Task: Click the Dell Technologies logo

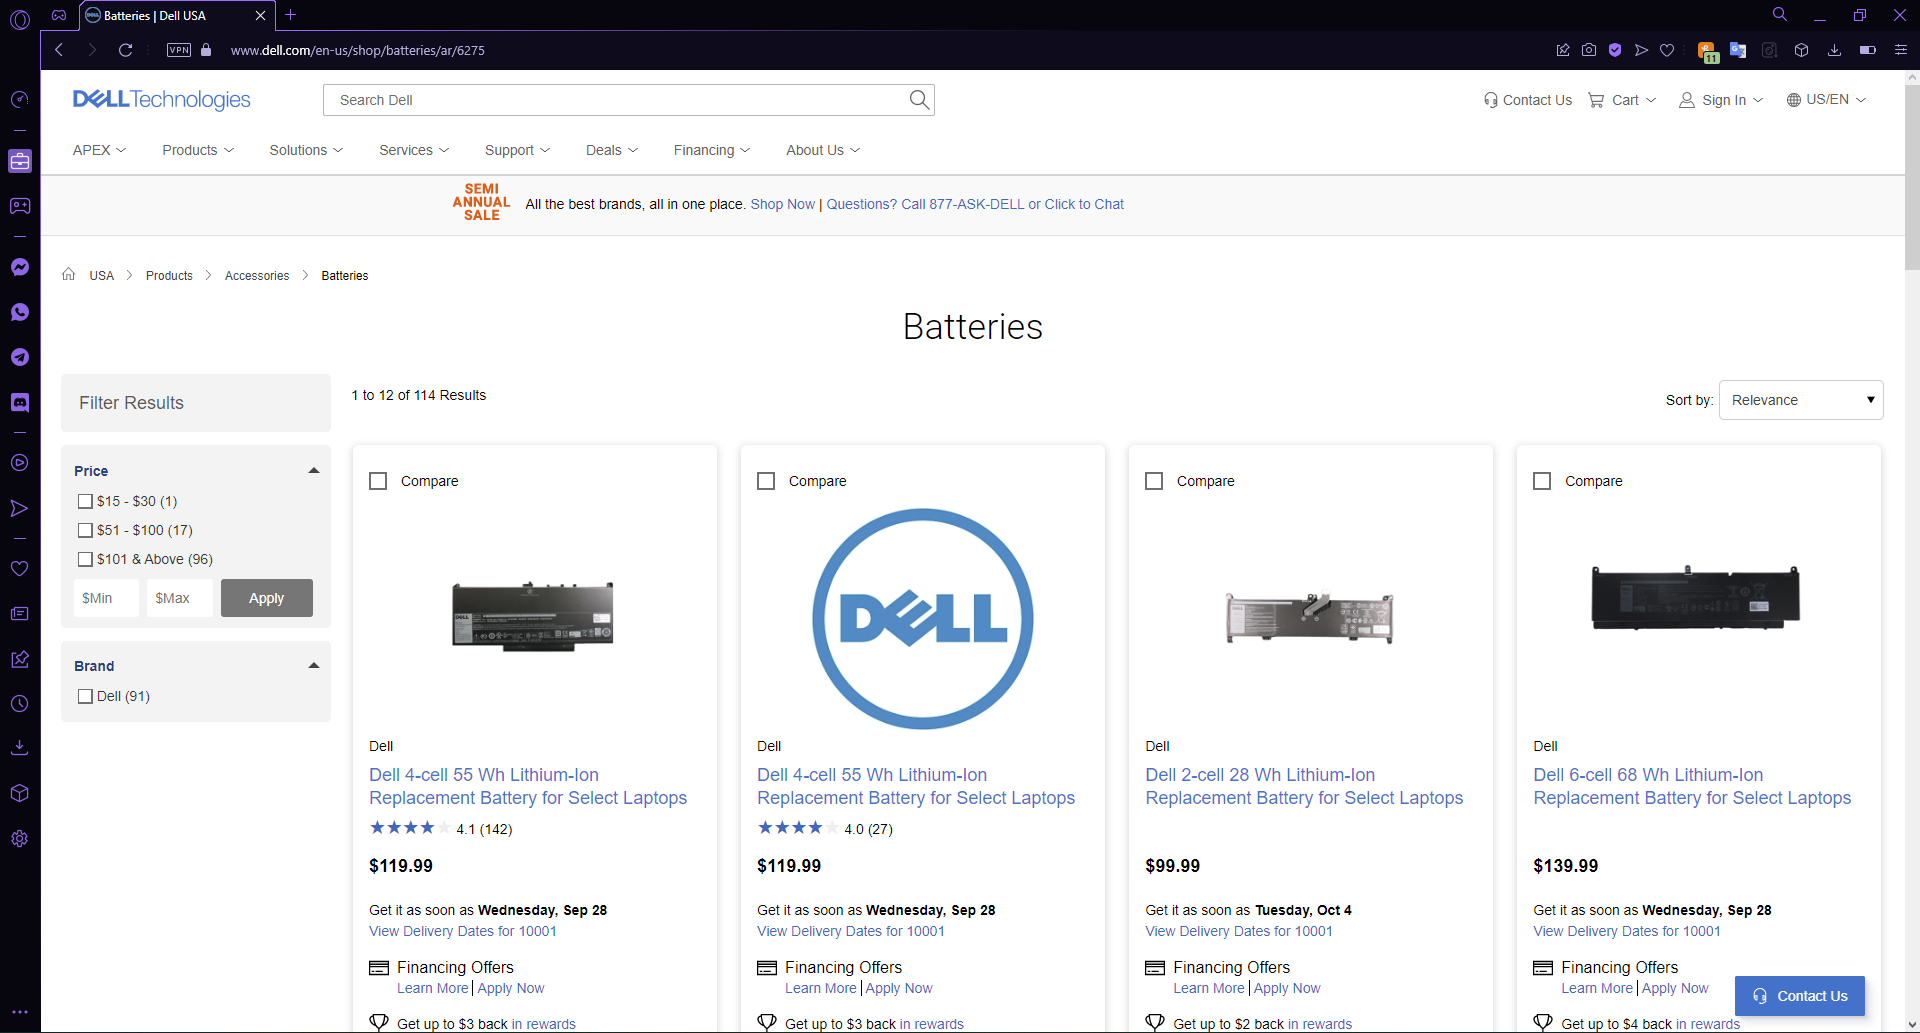Action: (162, 100)
